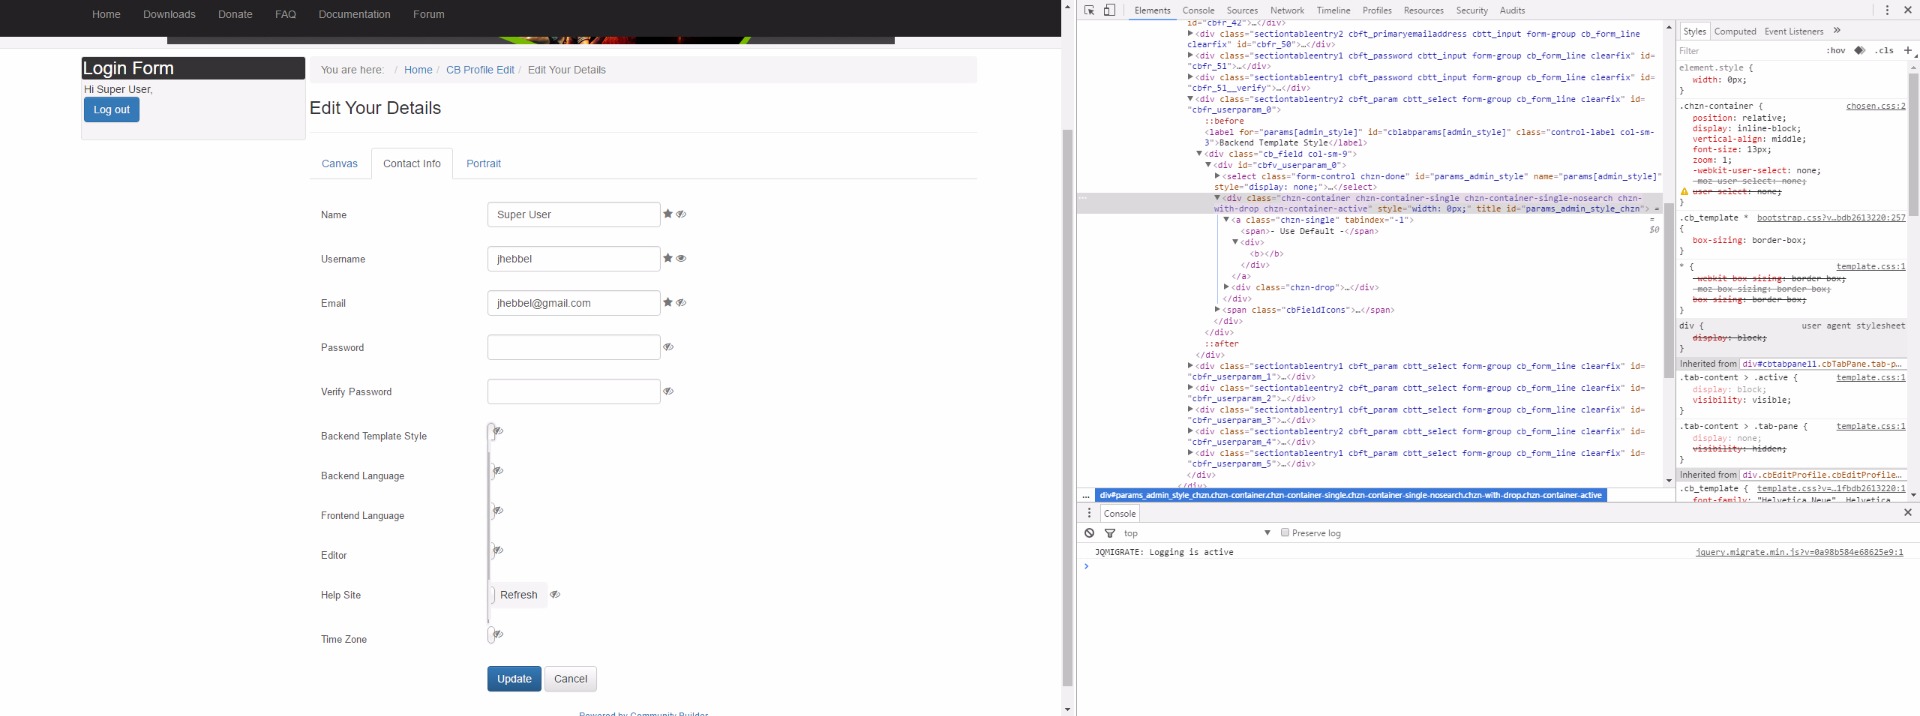This screenshot has height=716, width=1920.
Task: Collapse the cb_field col-sm-9 div node
Action: (1199, 154)
